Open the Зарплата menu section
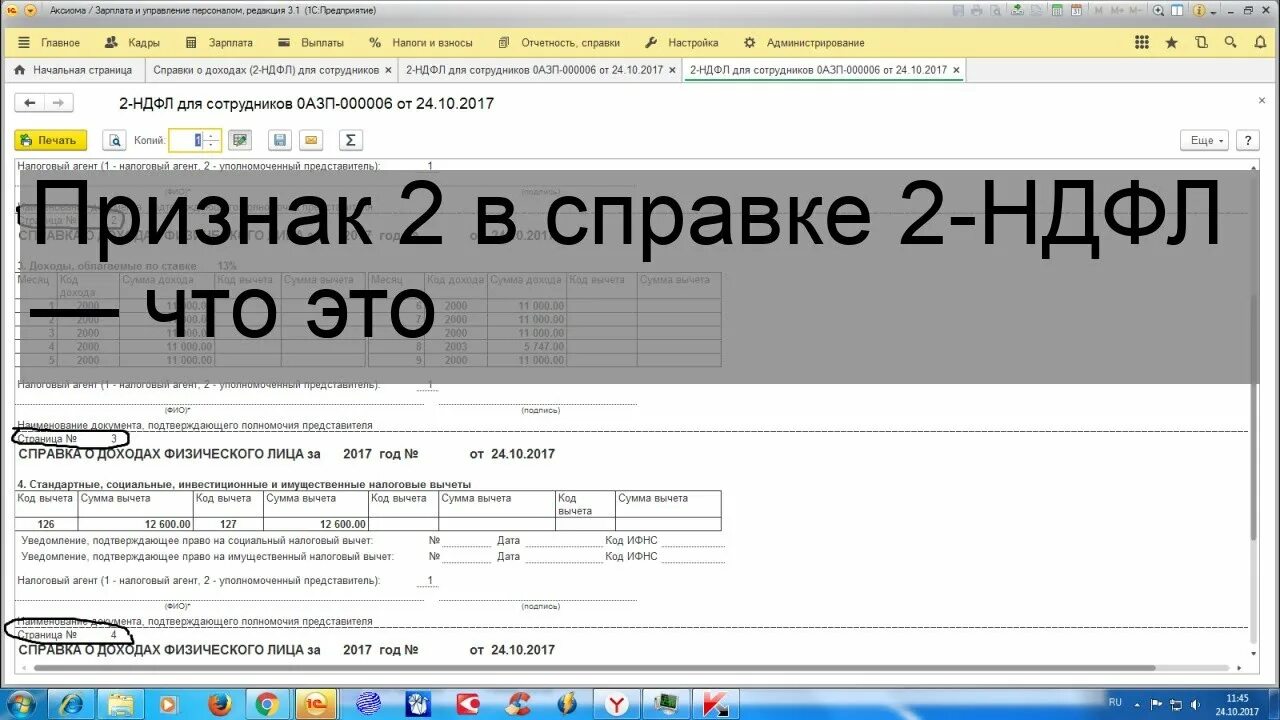 (220, 43)
